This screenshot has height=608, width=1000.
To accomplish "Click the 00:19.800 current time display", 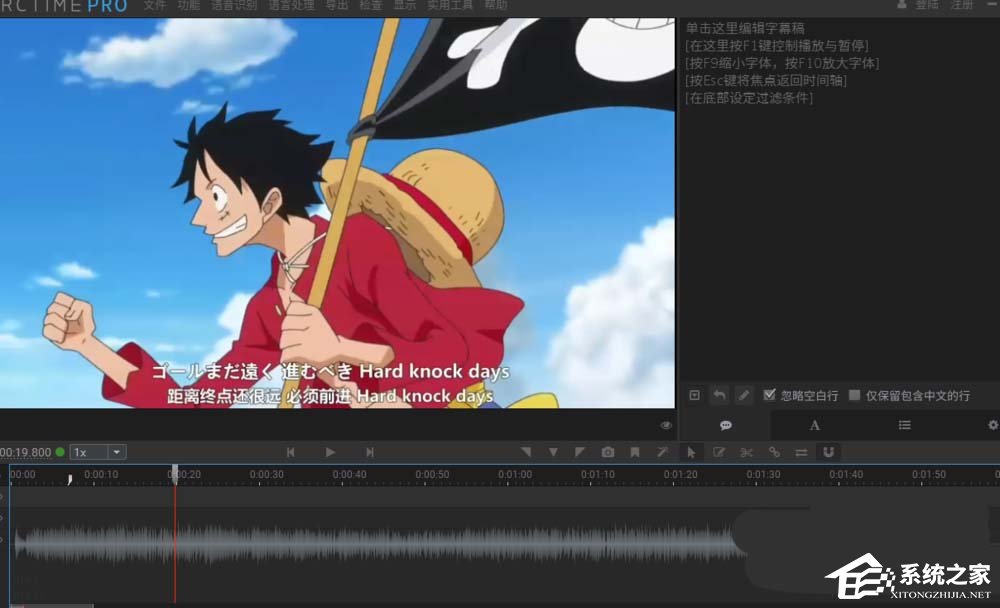I will pos(26,452).
